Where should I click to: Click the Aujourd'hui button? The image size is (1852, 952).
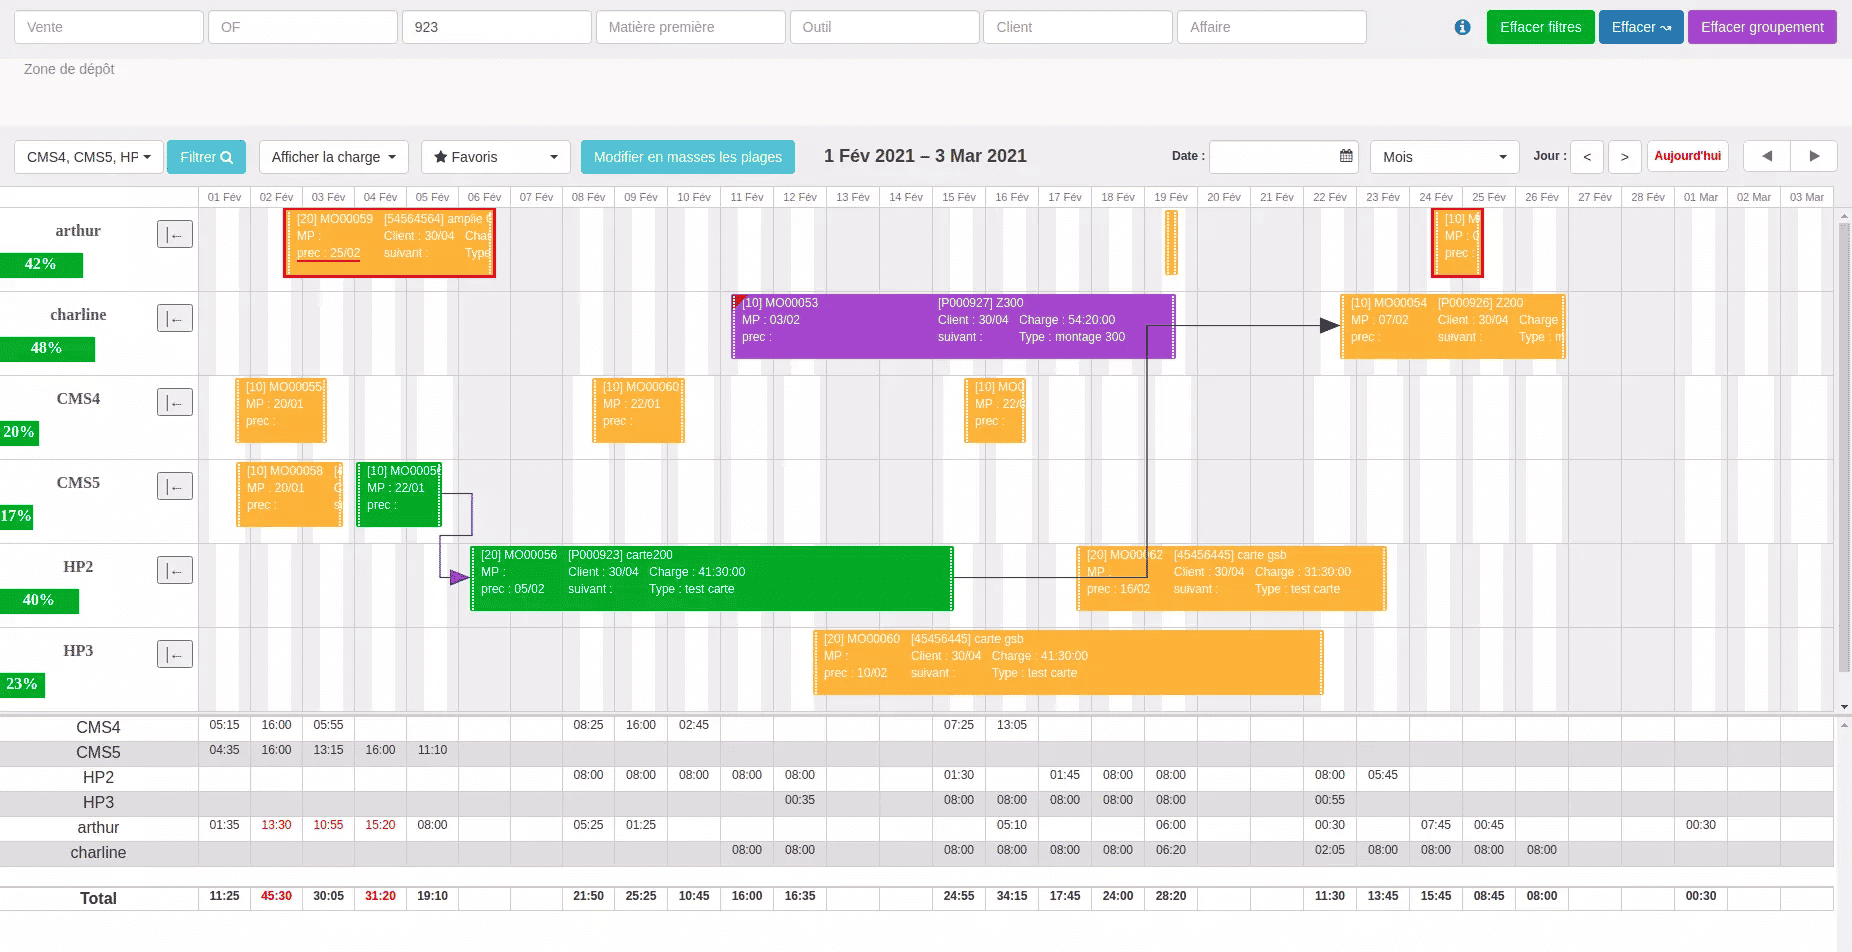point(1688,156)
